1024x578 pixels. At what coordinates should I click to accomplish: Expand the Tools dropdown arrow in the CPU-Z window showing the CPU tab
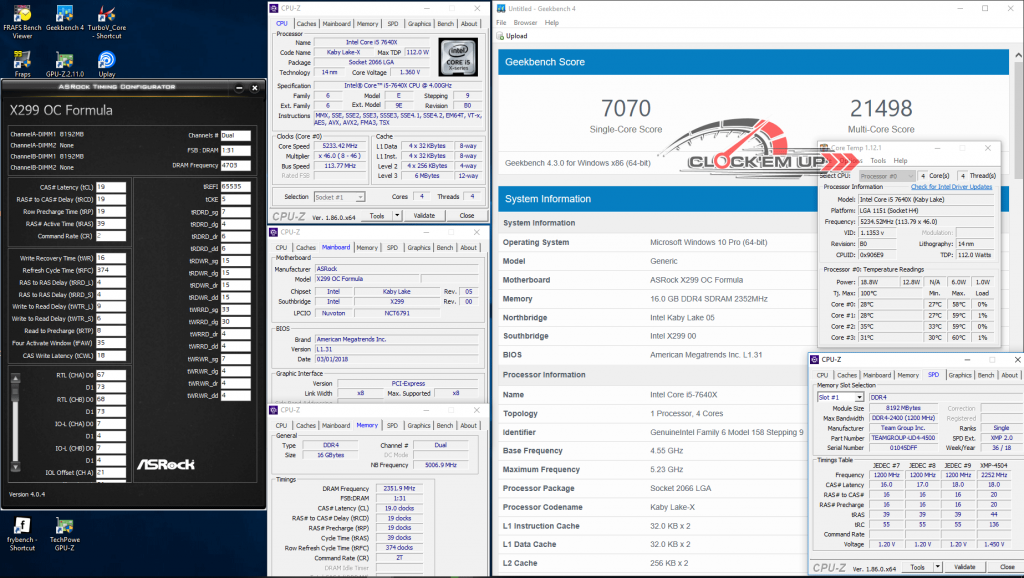point(395,215)
